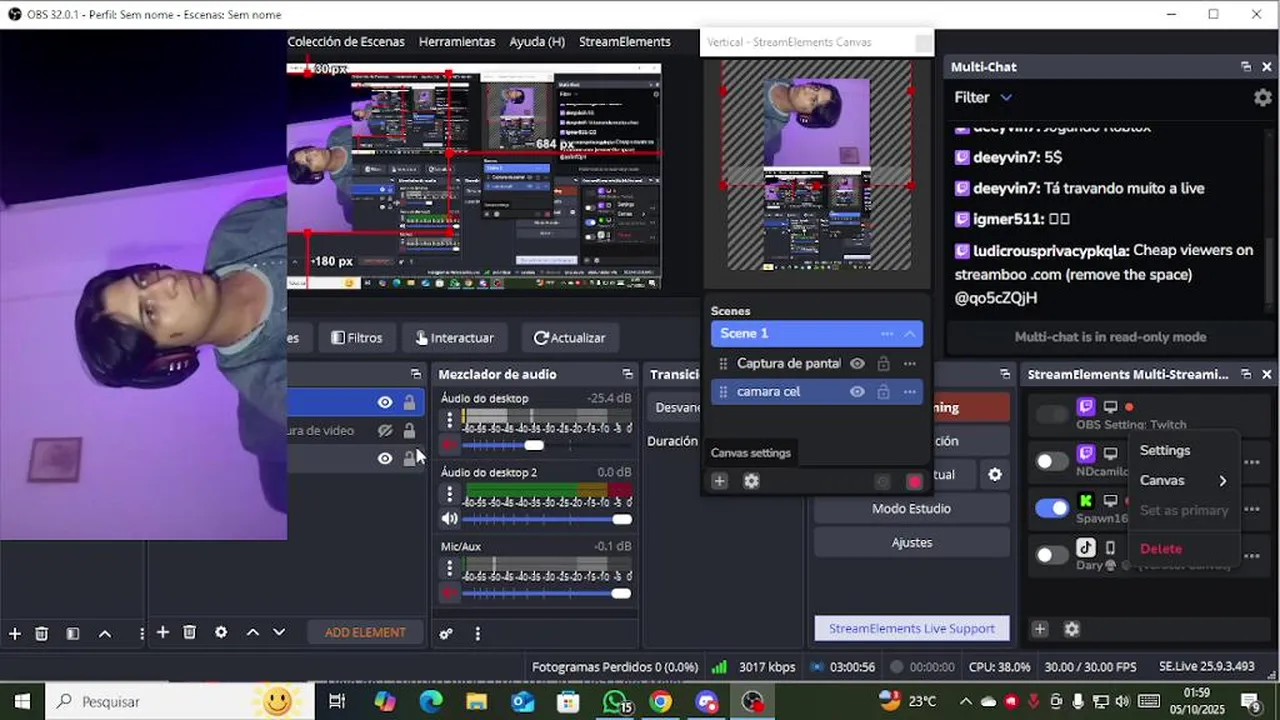The width and height of the screenshot is (1280, 720).
Task: Open options dots for Mic/Aux
Action: (x=450, y=568)
